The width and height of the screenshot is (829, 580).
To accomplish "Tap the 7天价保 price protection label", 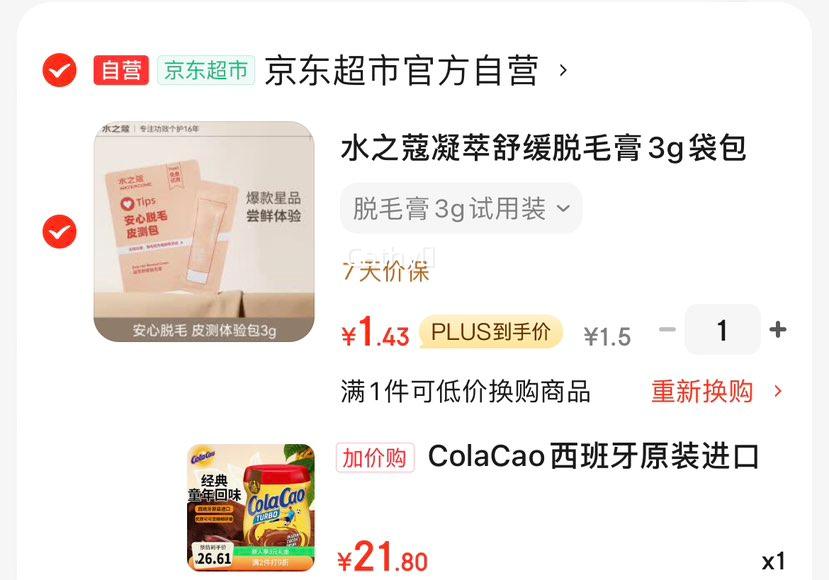I will click(385, 272).
